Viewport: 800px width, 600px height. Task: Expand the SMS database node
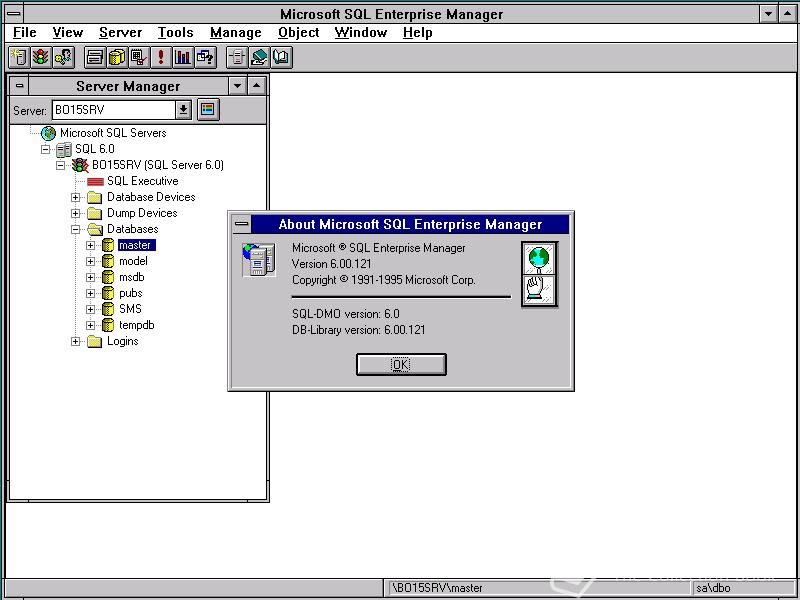point(90,310)
